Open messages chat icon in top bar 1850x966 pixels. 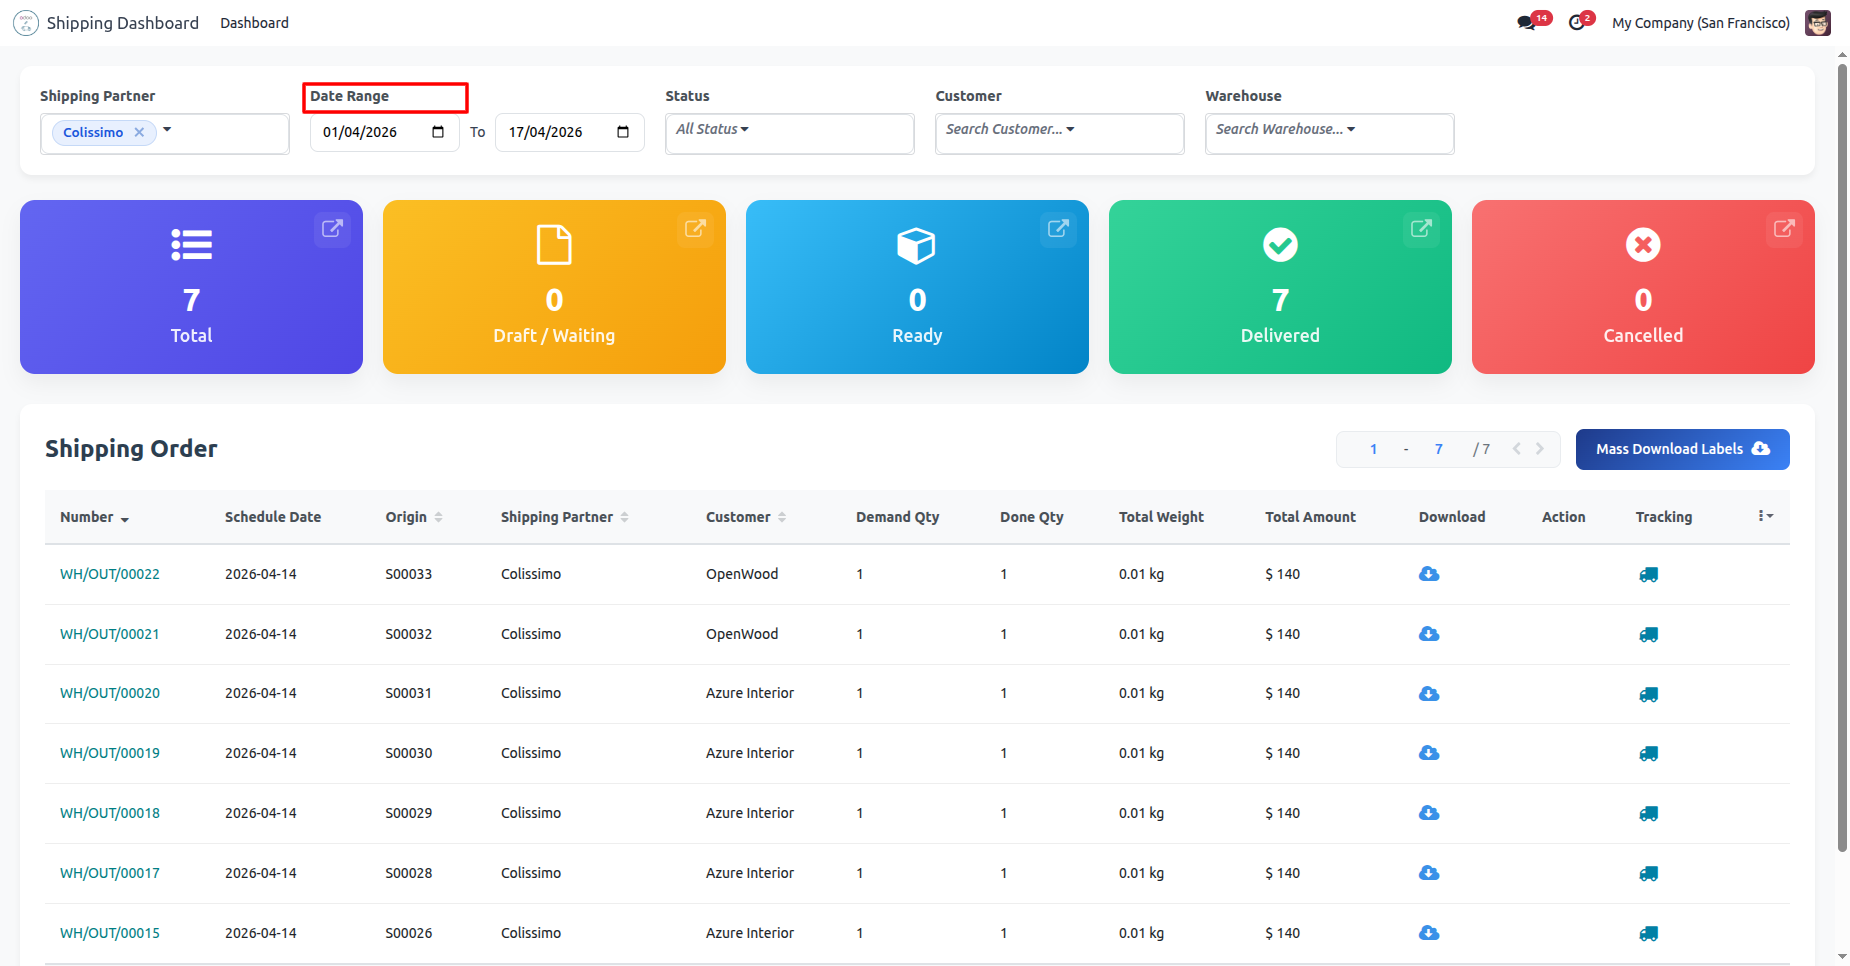[1526, 23]
